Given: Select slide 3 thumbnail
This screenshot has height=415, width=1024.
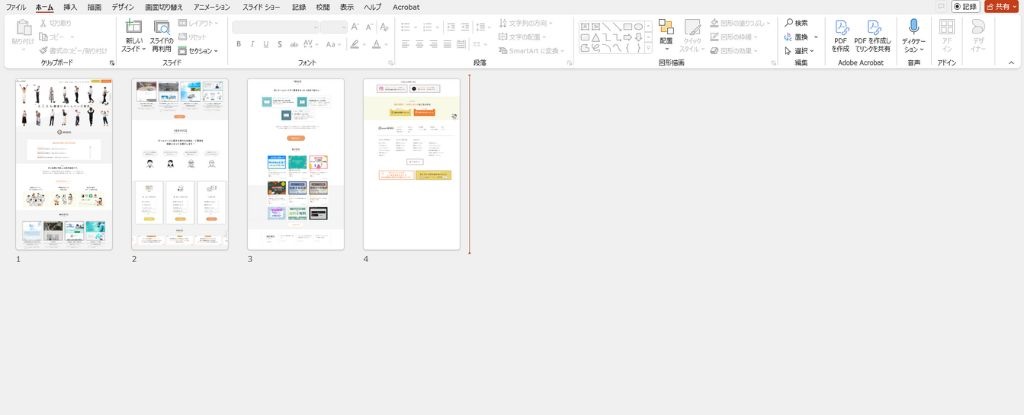Looking at the screenshot, I should (x=296, y=164).
